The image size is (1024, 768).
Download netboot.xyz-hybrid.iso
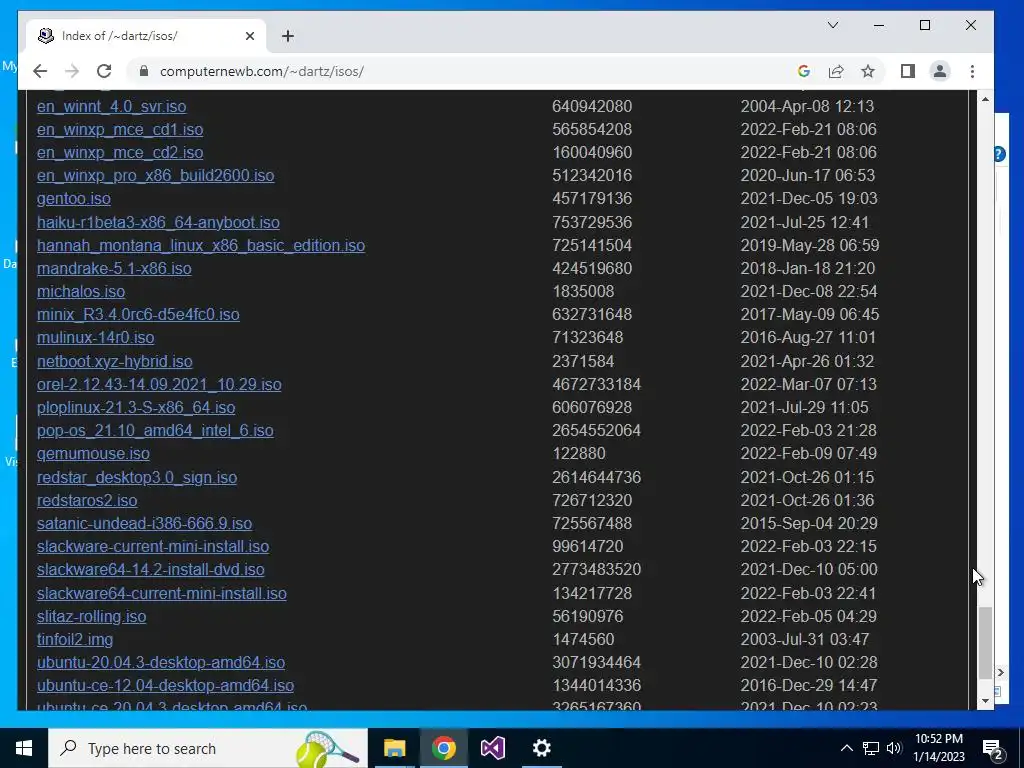click(x=115, y=362)
